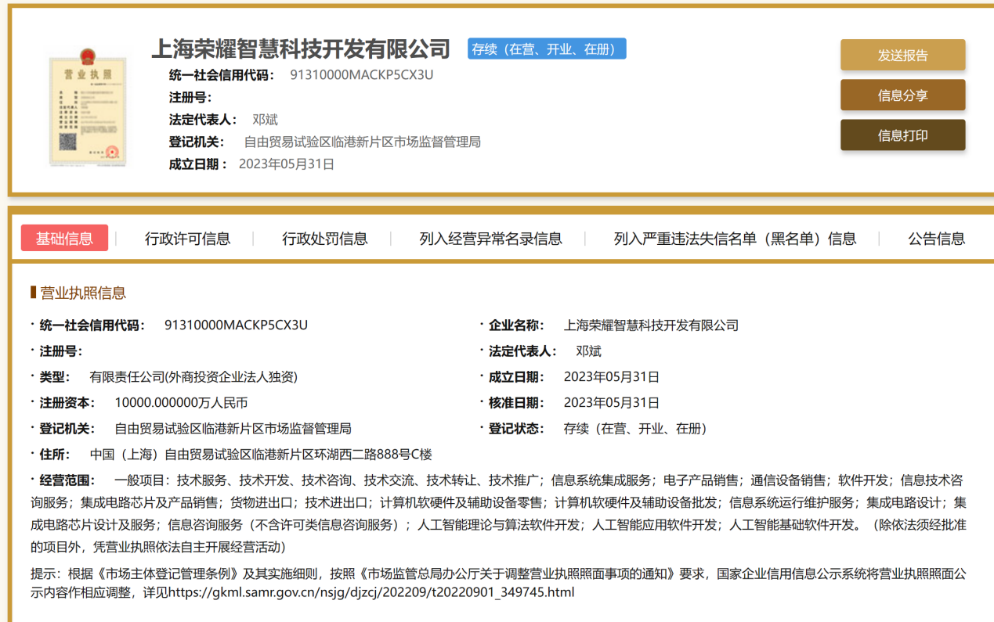Click the 经营范围 label
Image resolution: width=994 pixels, height=622 pixels.
(67, 481)
